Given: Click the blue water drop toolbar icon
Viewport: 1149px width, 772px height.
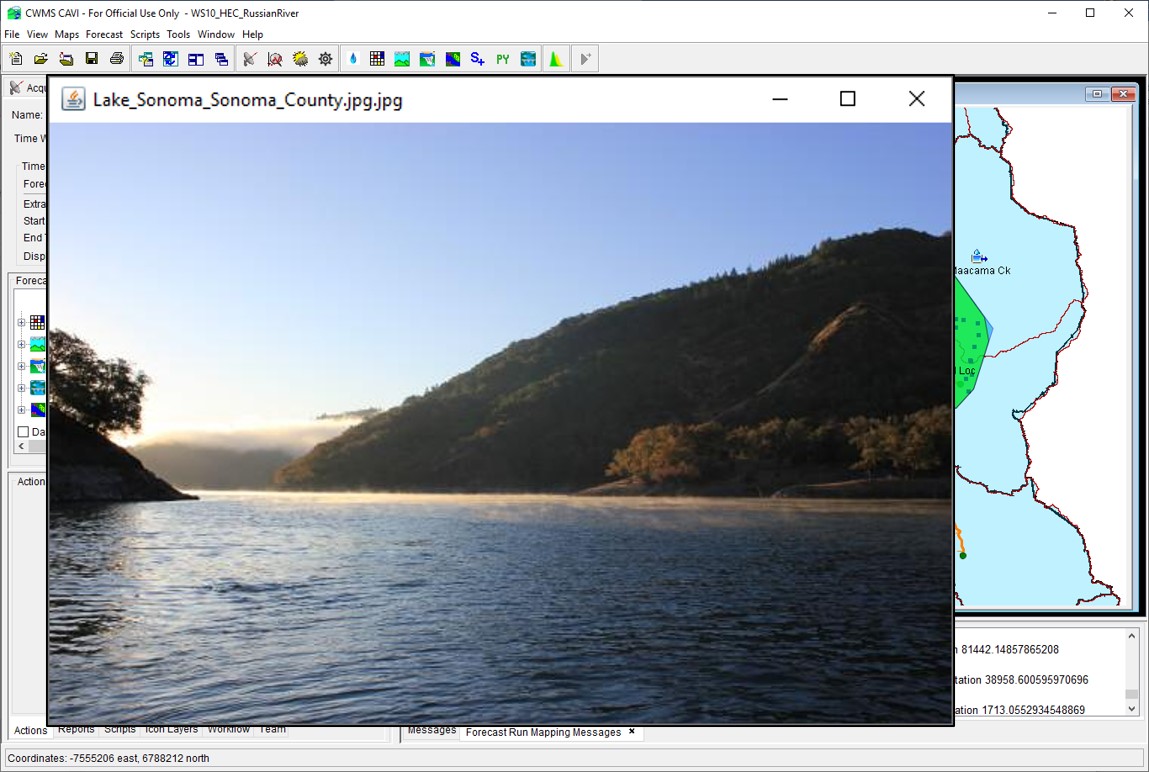Looking at the screenshot, I should [x=352, y=59].
